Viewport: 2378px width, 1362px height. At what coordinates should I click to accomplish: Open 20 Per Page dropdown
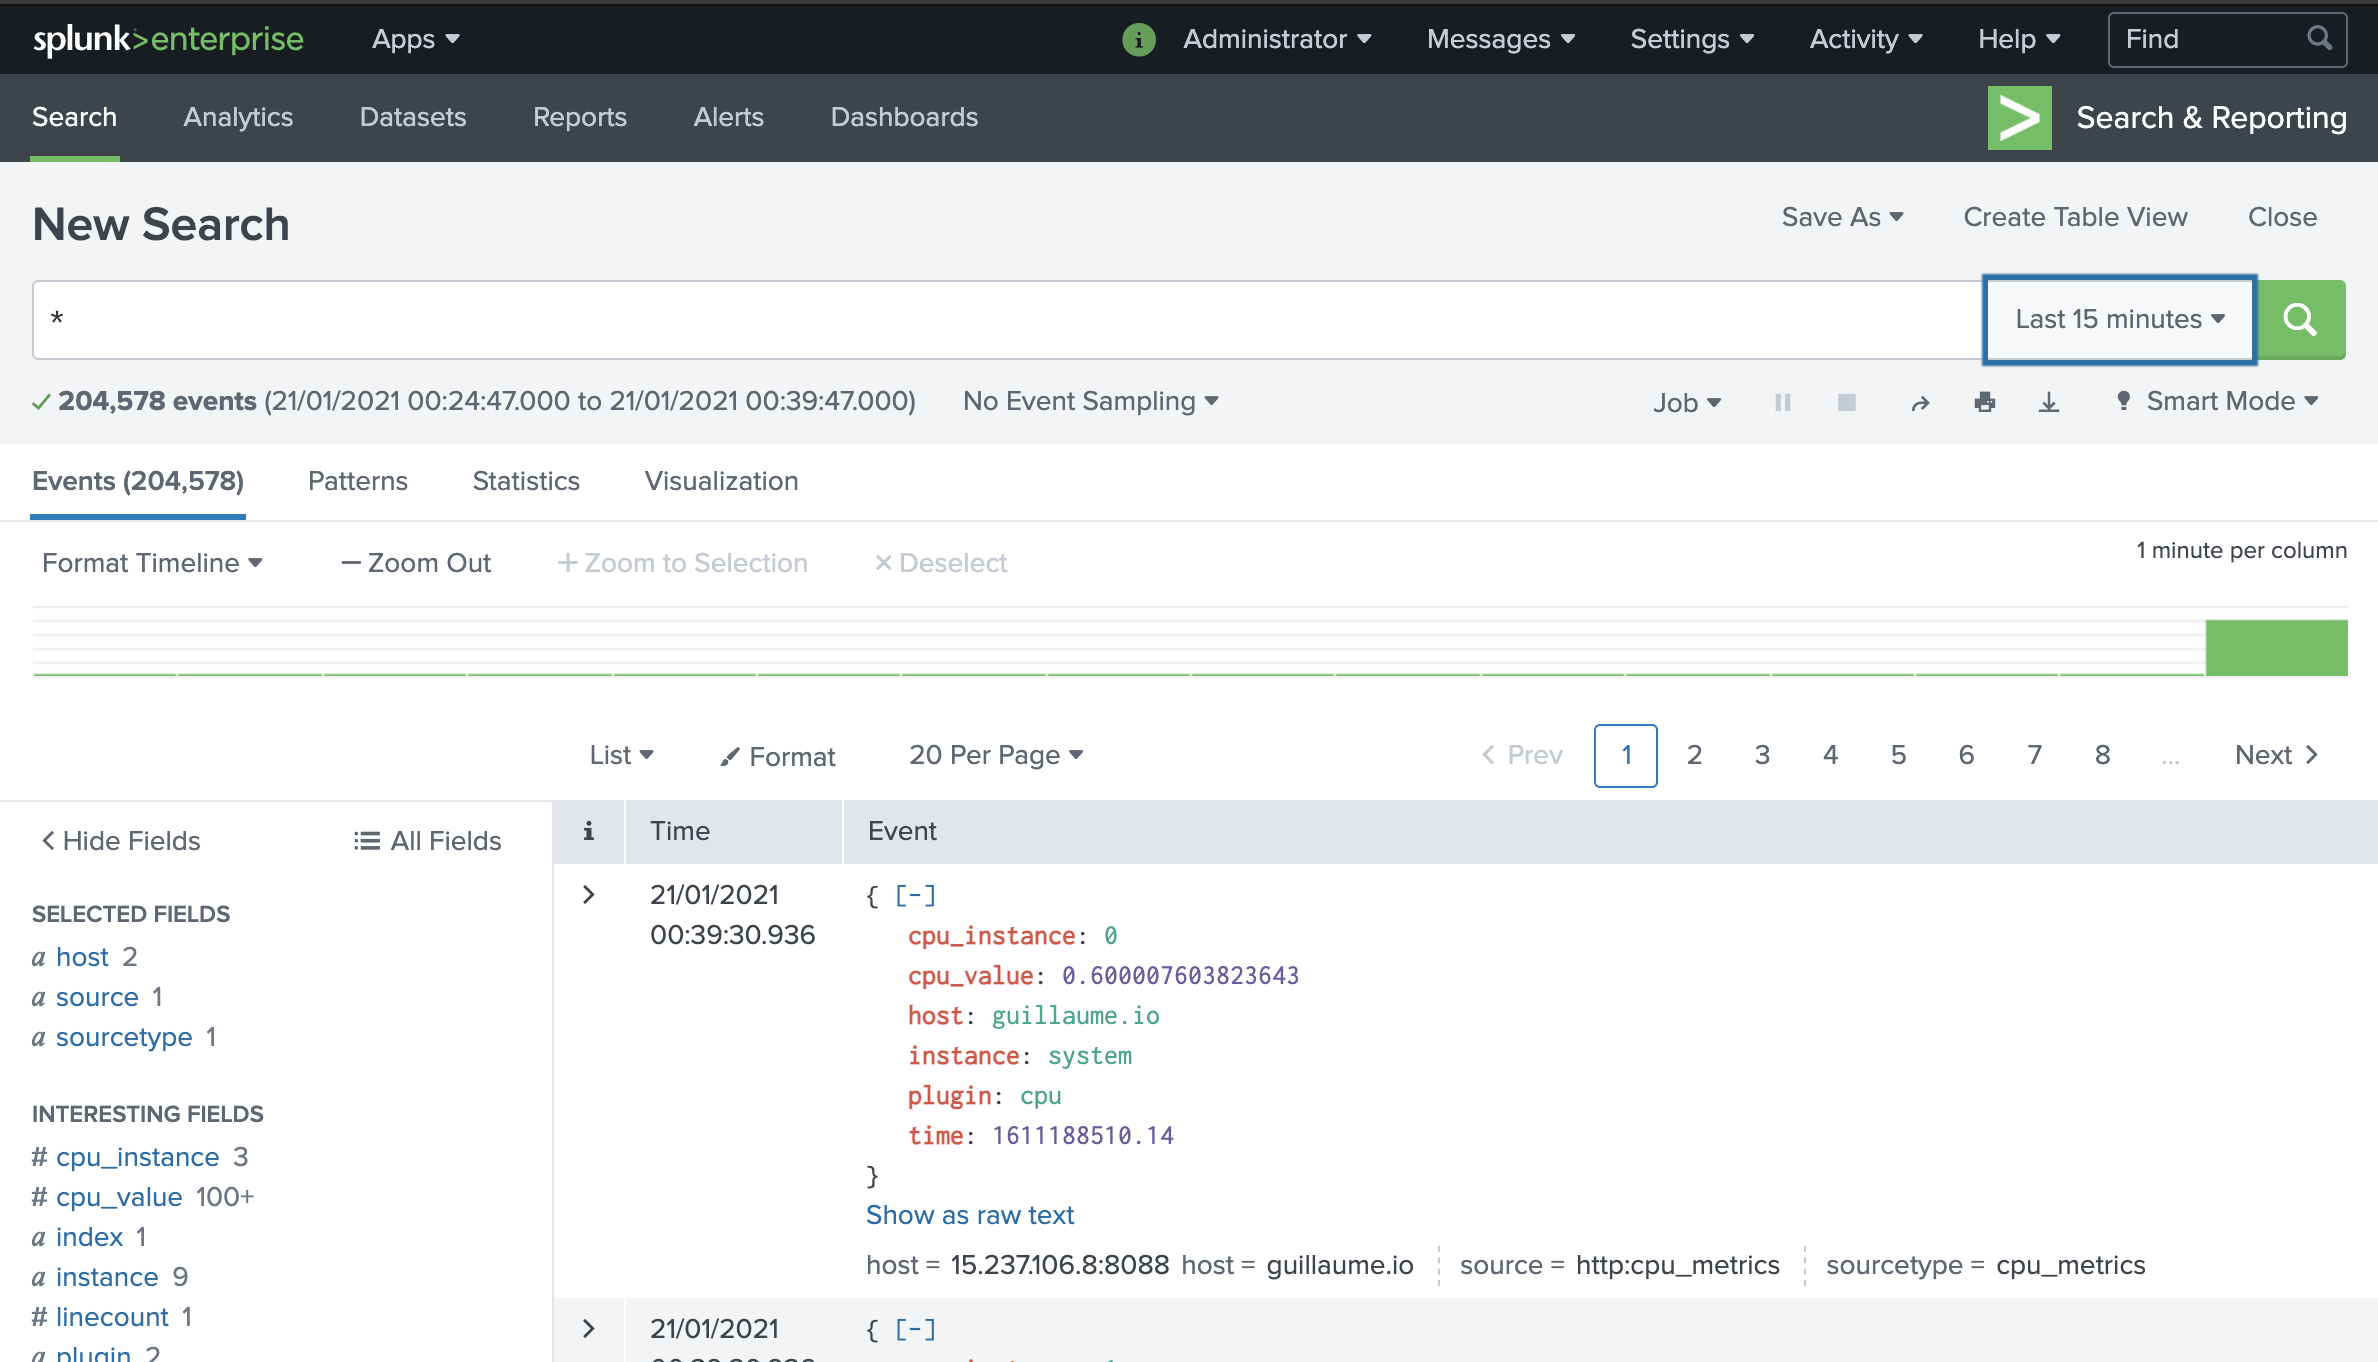point(996,755)
